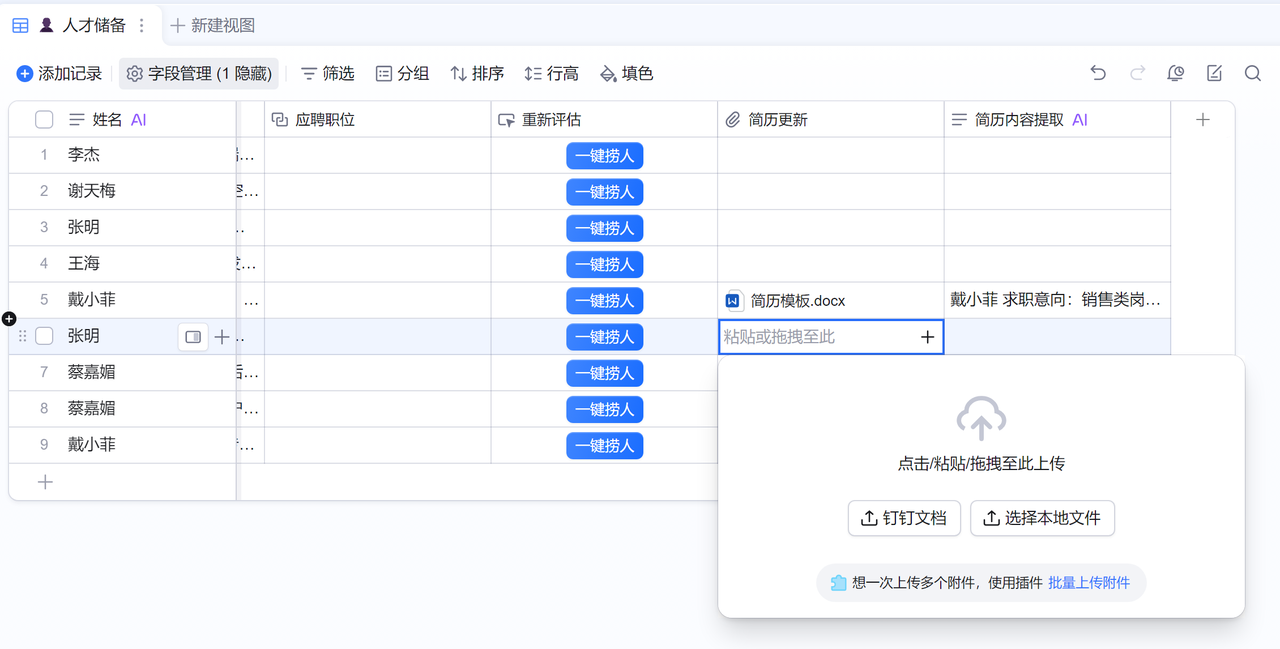Open the reminder alarm icon
The height and width of the screenshot is (649, 1280).
pos(1176,73)
